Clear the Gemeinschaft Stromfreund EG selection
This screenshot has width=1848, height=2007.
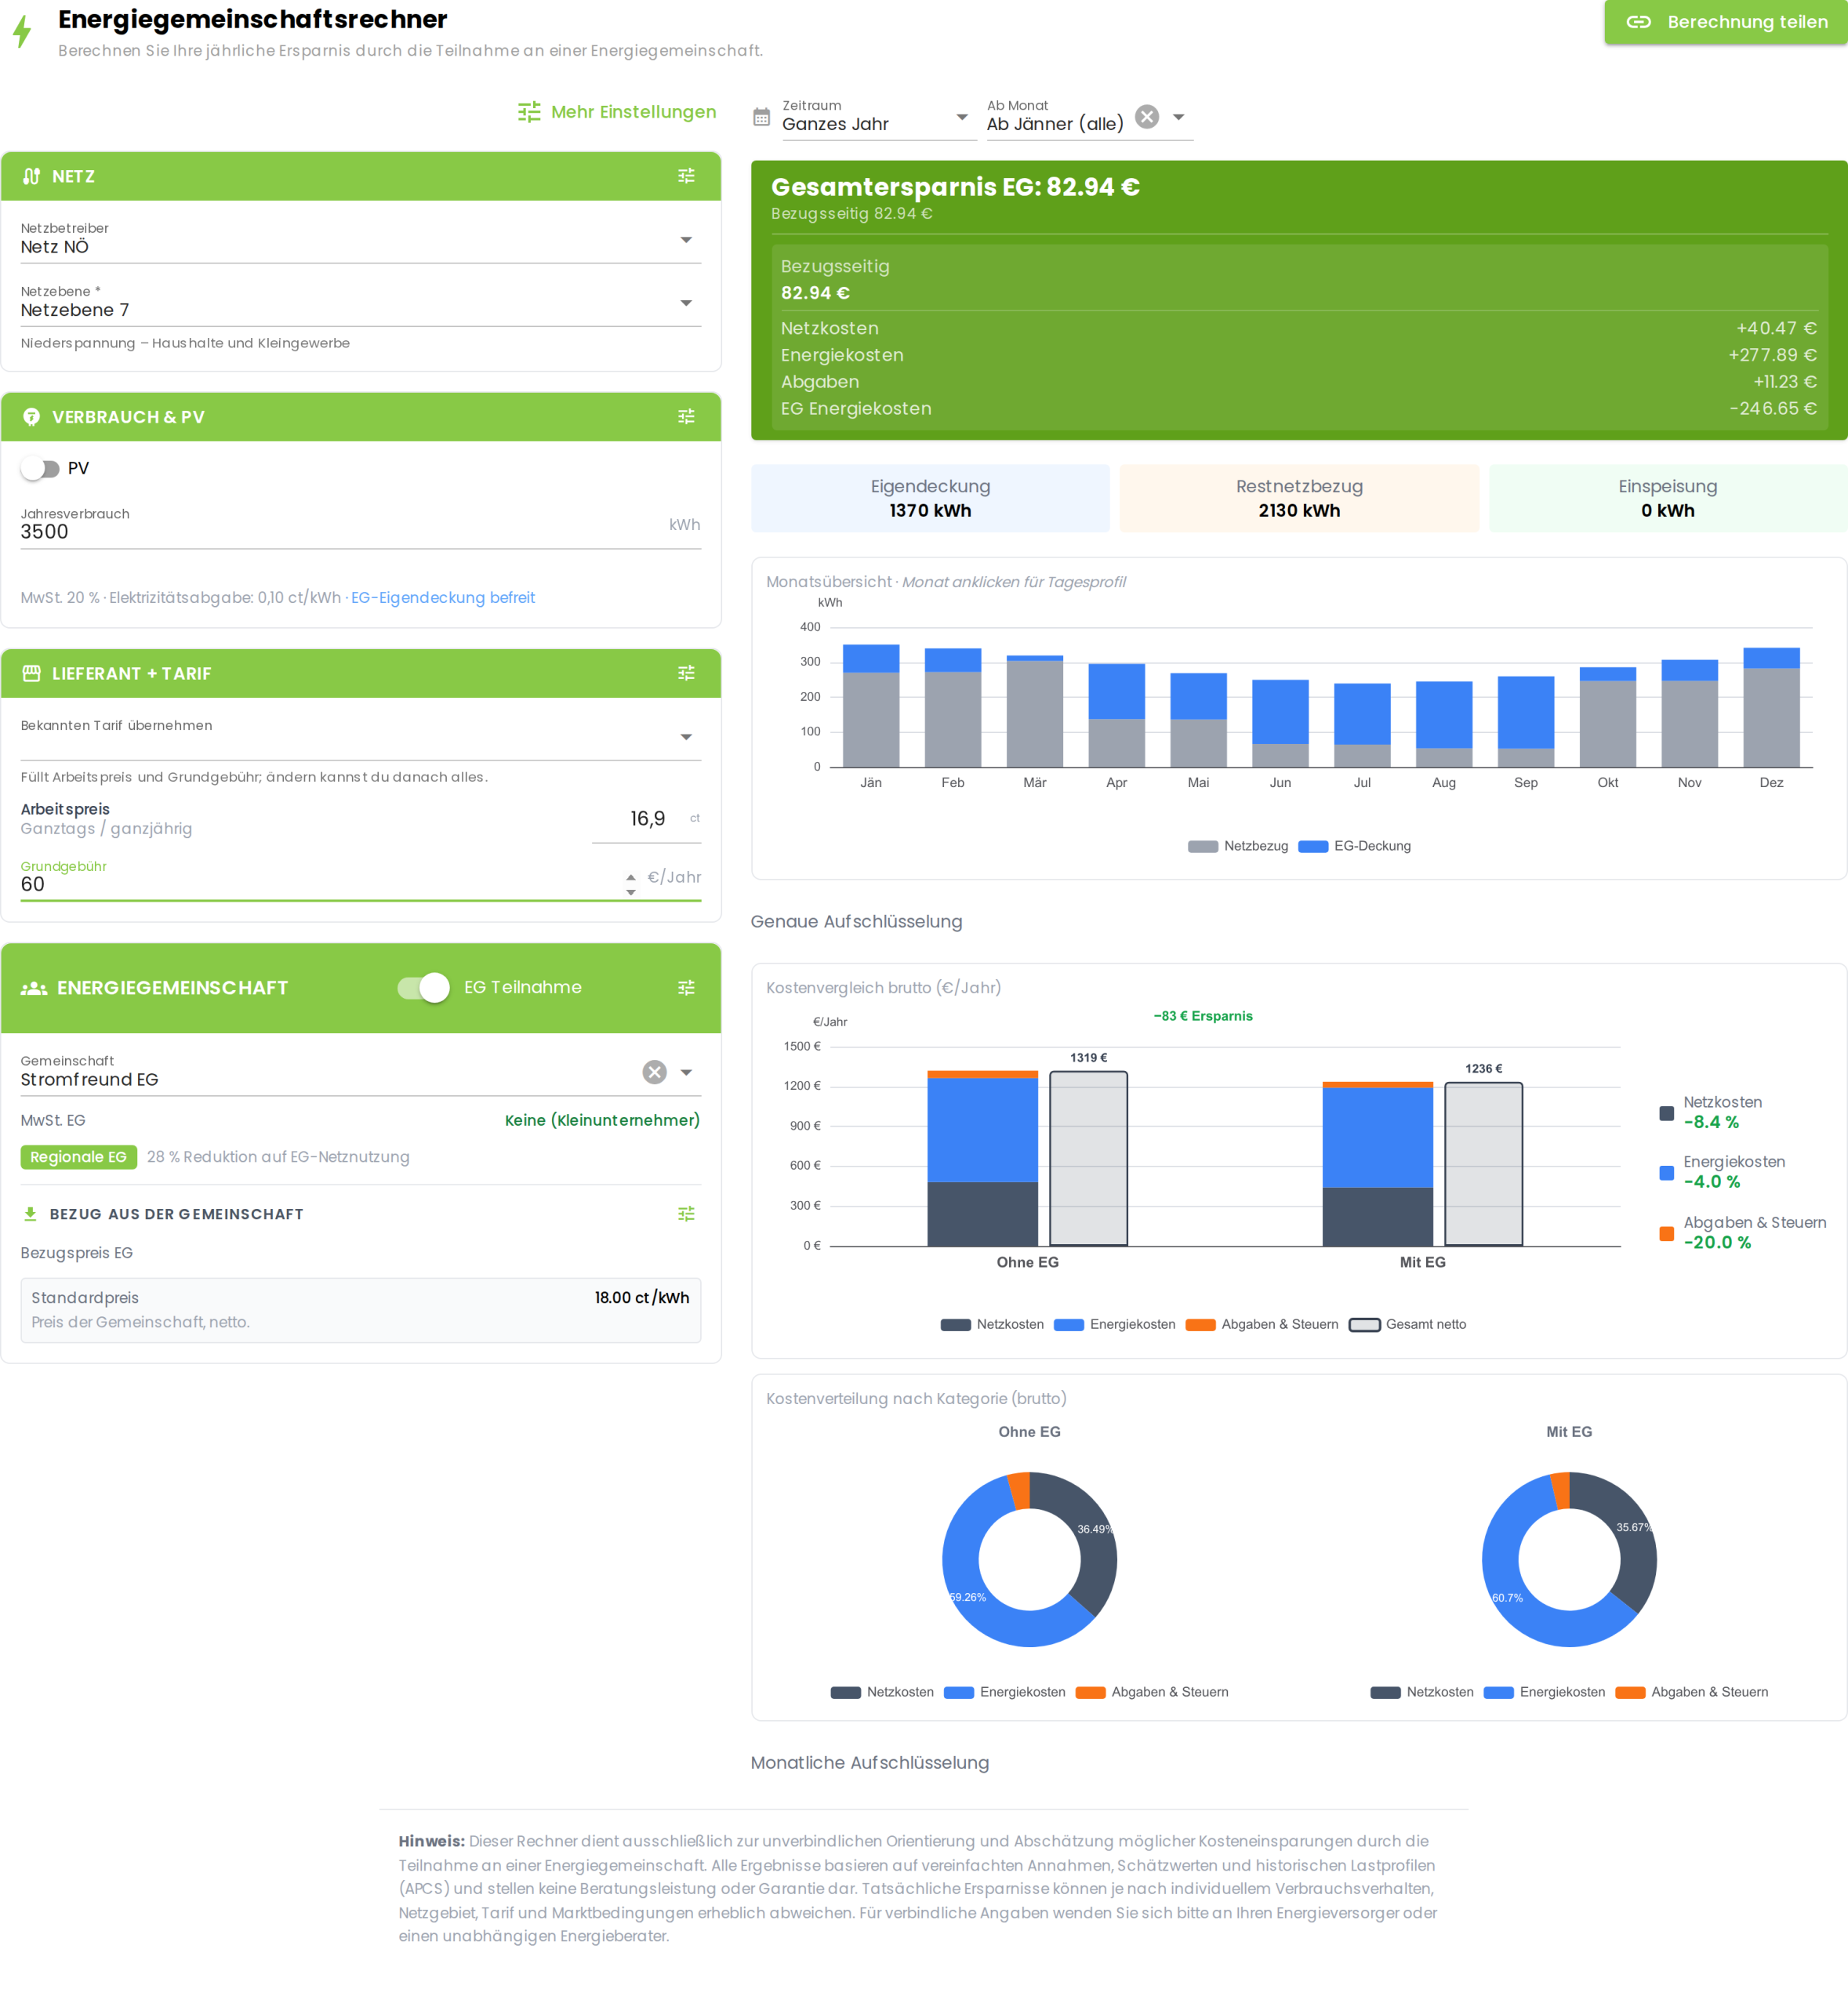[654, 1072]
